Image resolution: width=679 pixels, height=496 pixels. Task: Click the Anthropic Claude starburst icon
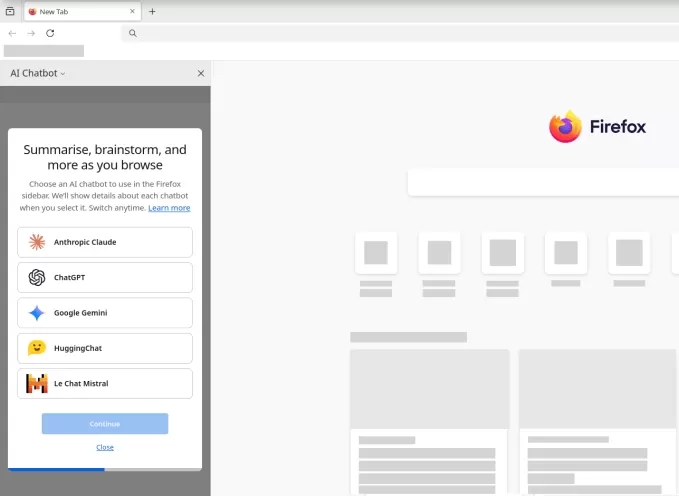coord(37,242)
